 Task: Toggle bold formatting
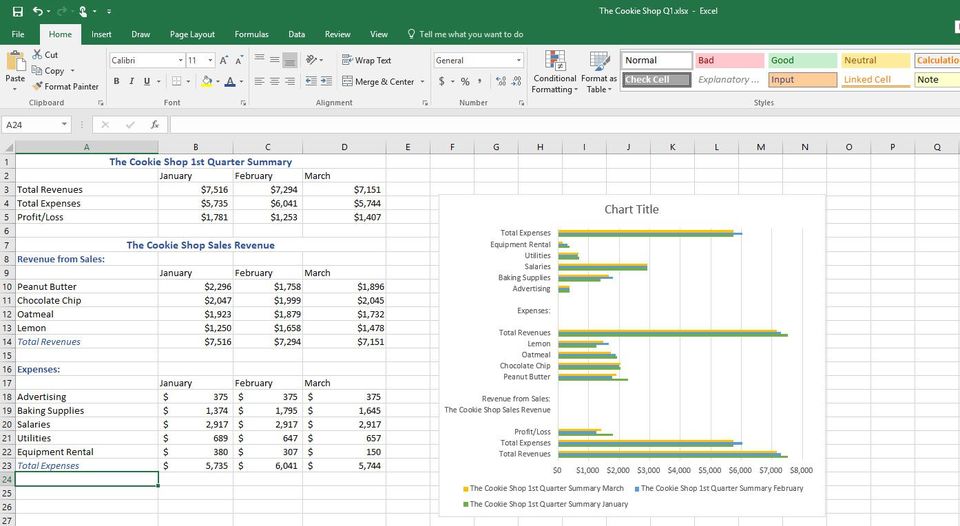point(116,81)
